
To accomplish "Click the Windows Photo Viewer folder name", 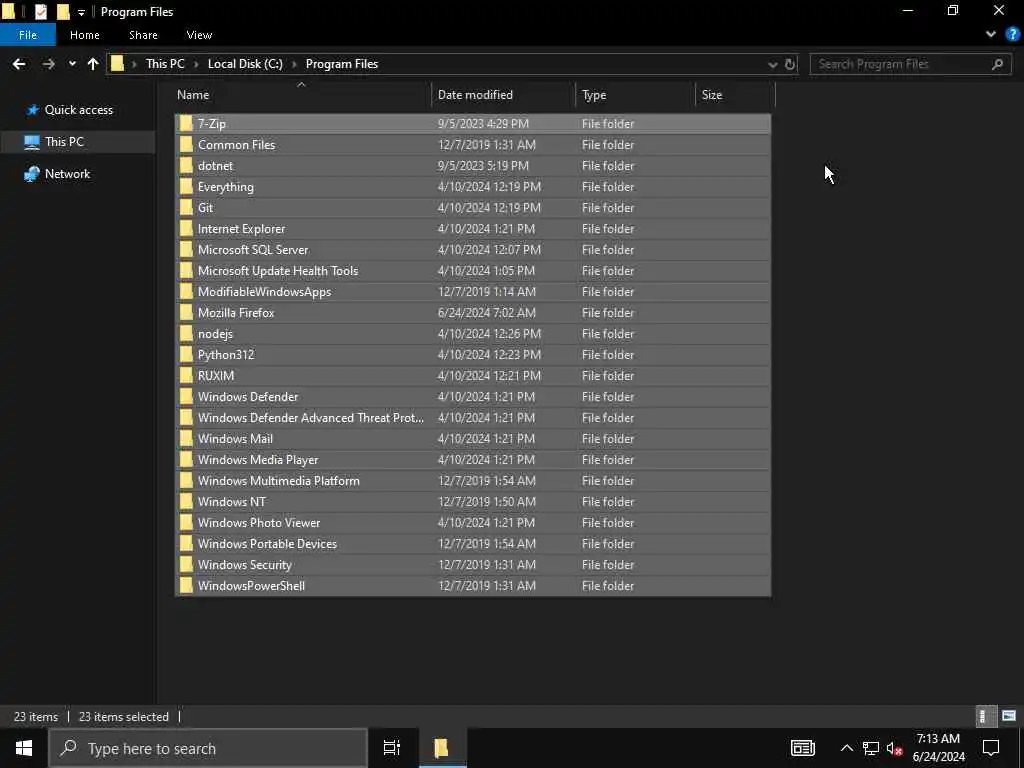I will pyautogui.click(x=259, y=522).
